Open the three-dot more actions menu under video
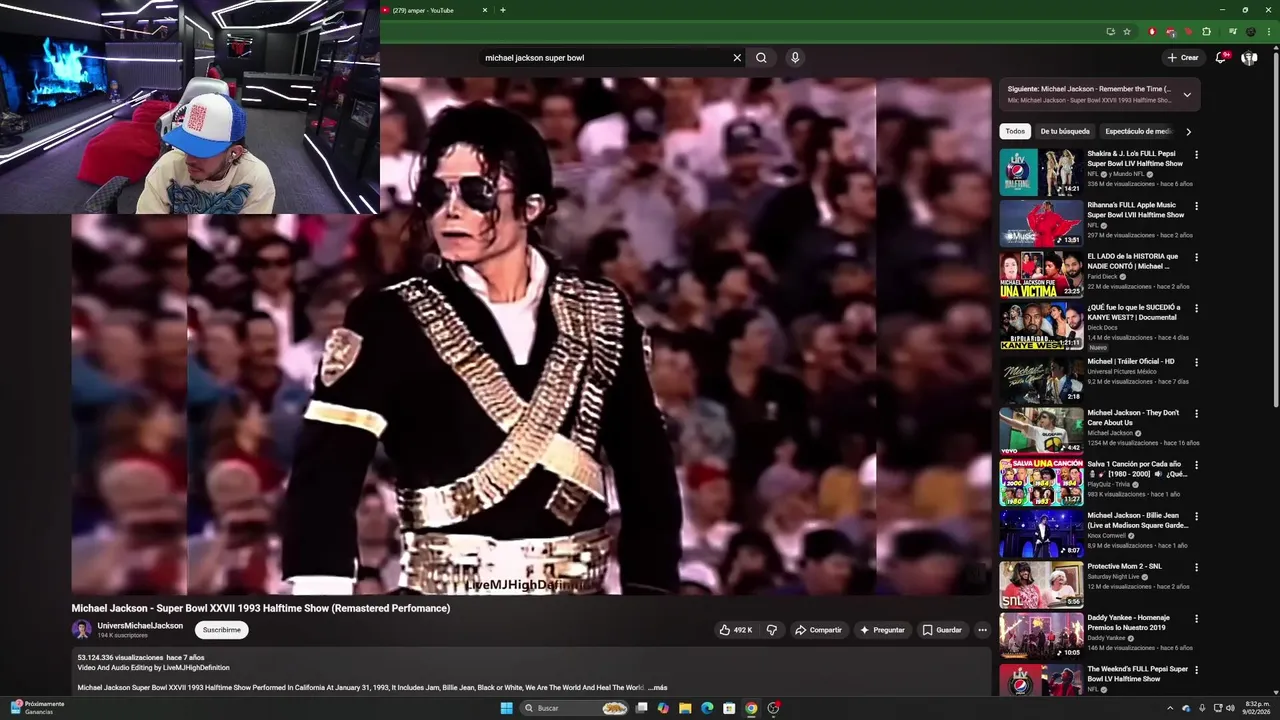 tap(982, 630)
